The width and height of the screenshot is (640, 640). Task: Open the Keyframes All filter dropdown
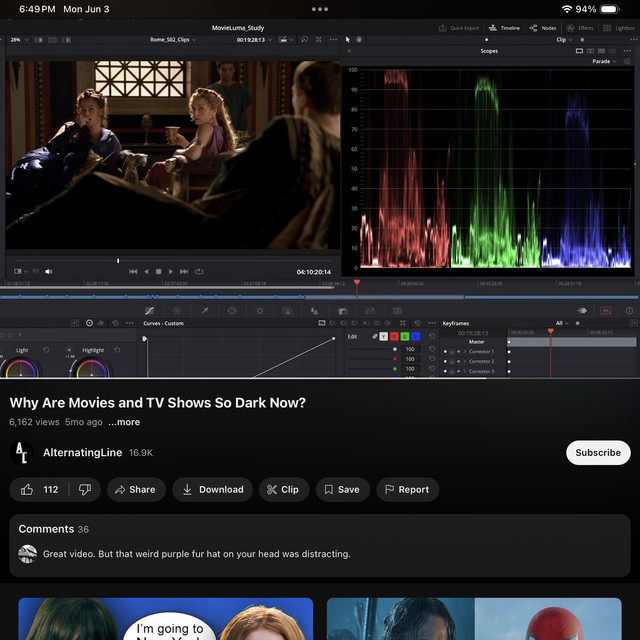click(562, 323)
